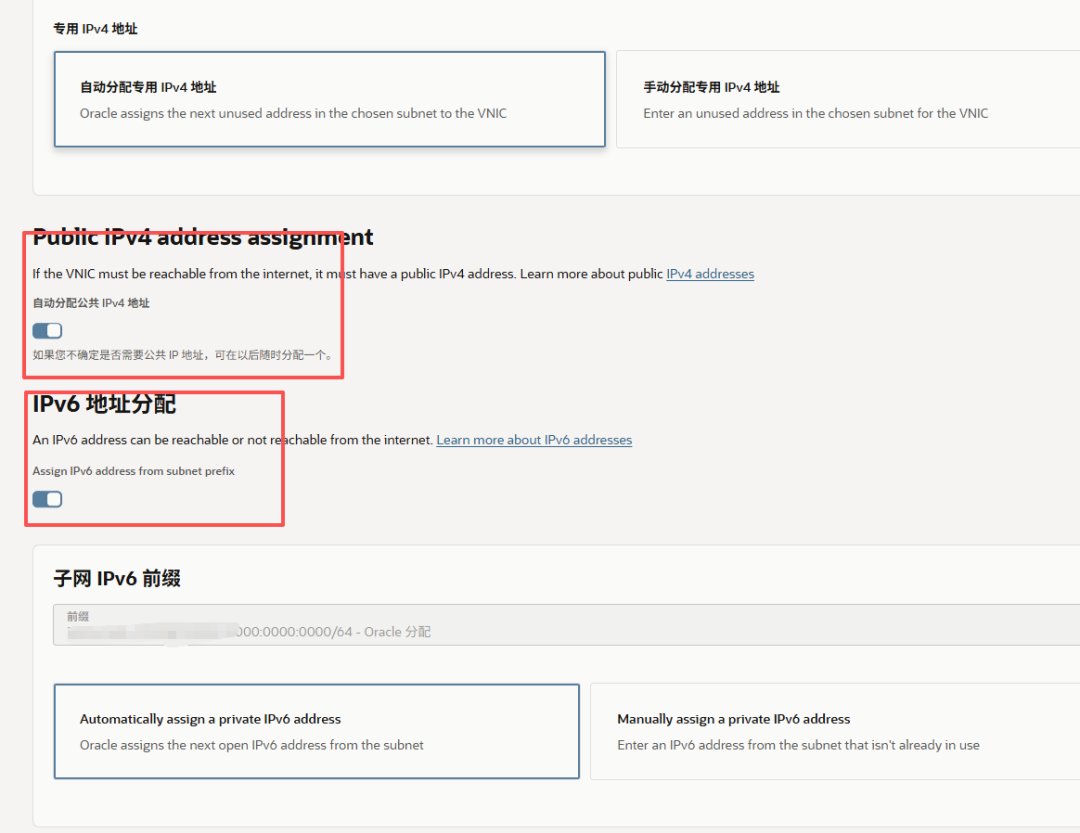Image resolution: width=1080 pixels, height=833 pixels.
Task: Select the 自动分配专用 IPv4 地址 card
Action: pos(329,99)
